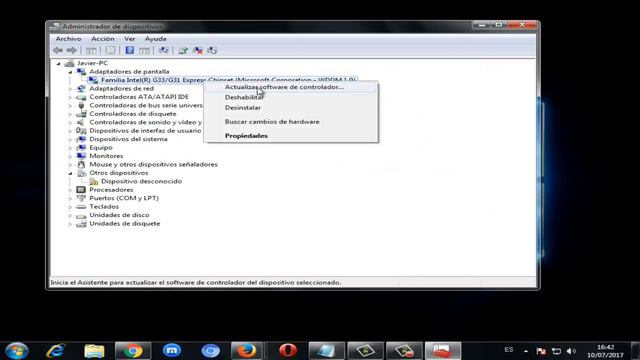This screenshot has height=360, width=640.
Task: Click the red-flagged Action Center tray icon
Action: point(541,351)
